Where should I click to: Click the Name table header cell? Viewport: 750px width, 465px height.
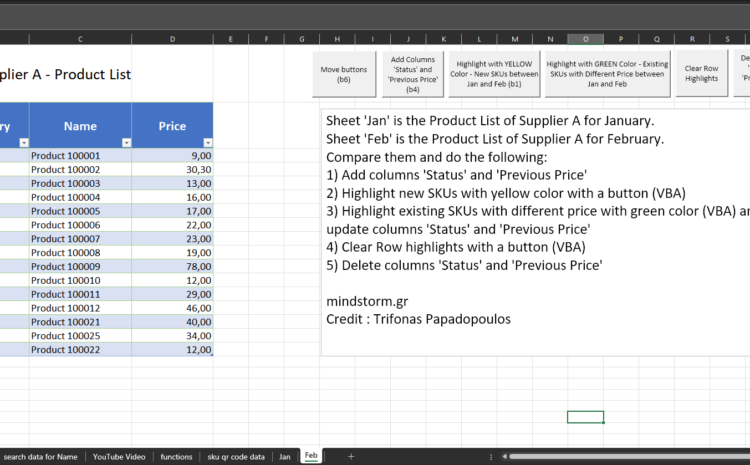(x=80, y=126)
